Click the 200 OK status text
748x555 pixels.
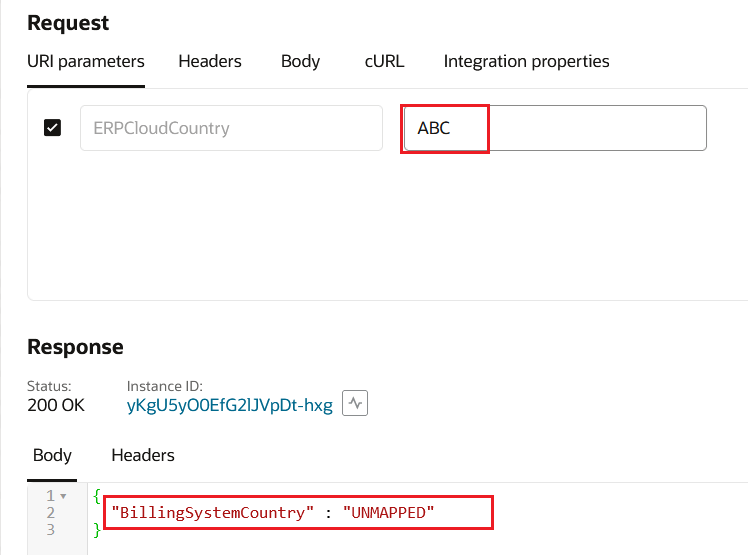point(56,405)
